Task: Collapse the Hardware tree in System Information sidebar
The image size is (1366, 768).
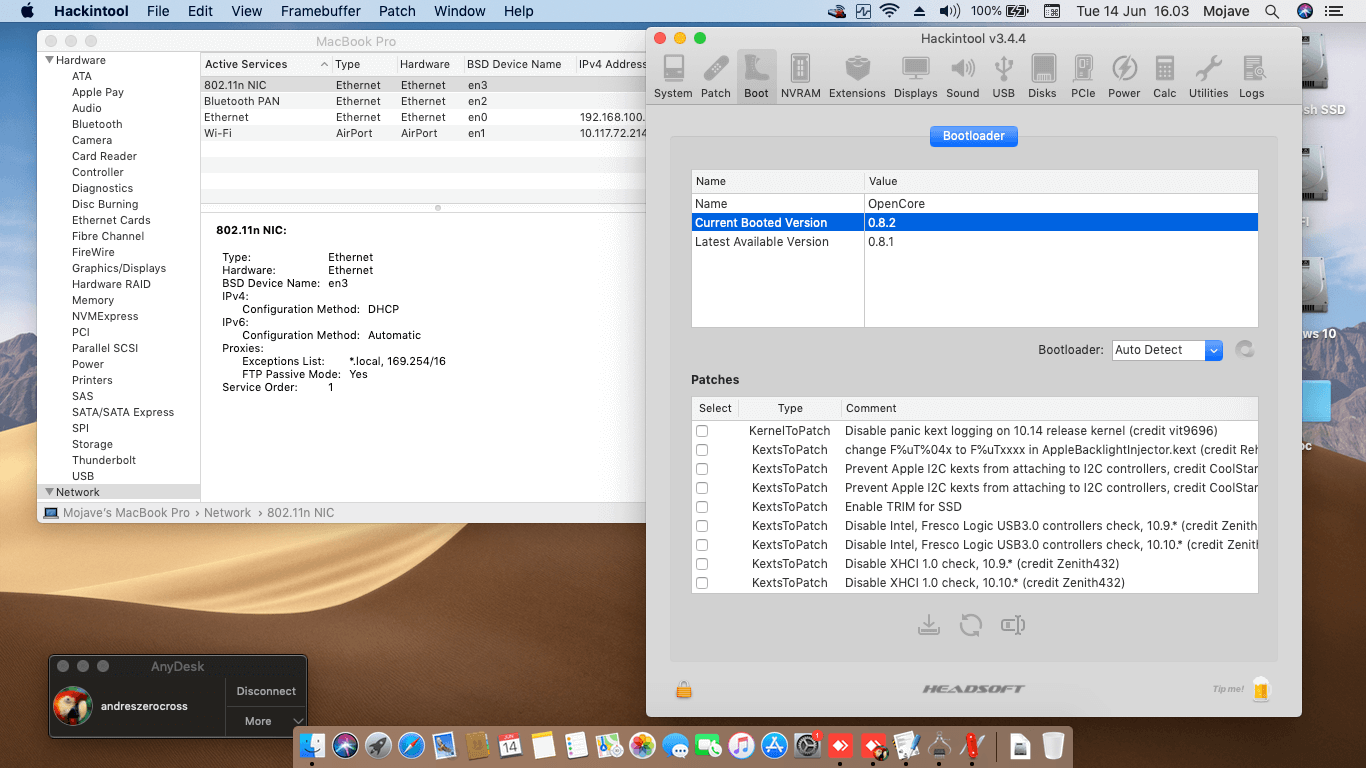Action: click(x=49, y=60)
